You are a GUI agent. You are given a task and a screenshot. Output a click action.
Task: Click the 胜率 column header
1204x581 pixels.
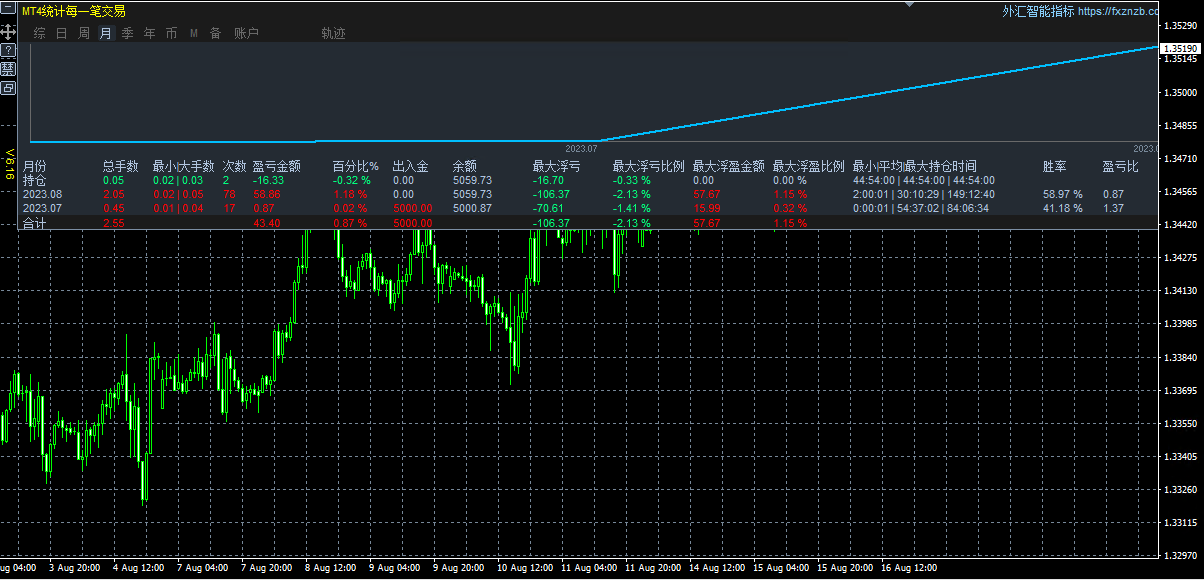[x=1054, y=166]
